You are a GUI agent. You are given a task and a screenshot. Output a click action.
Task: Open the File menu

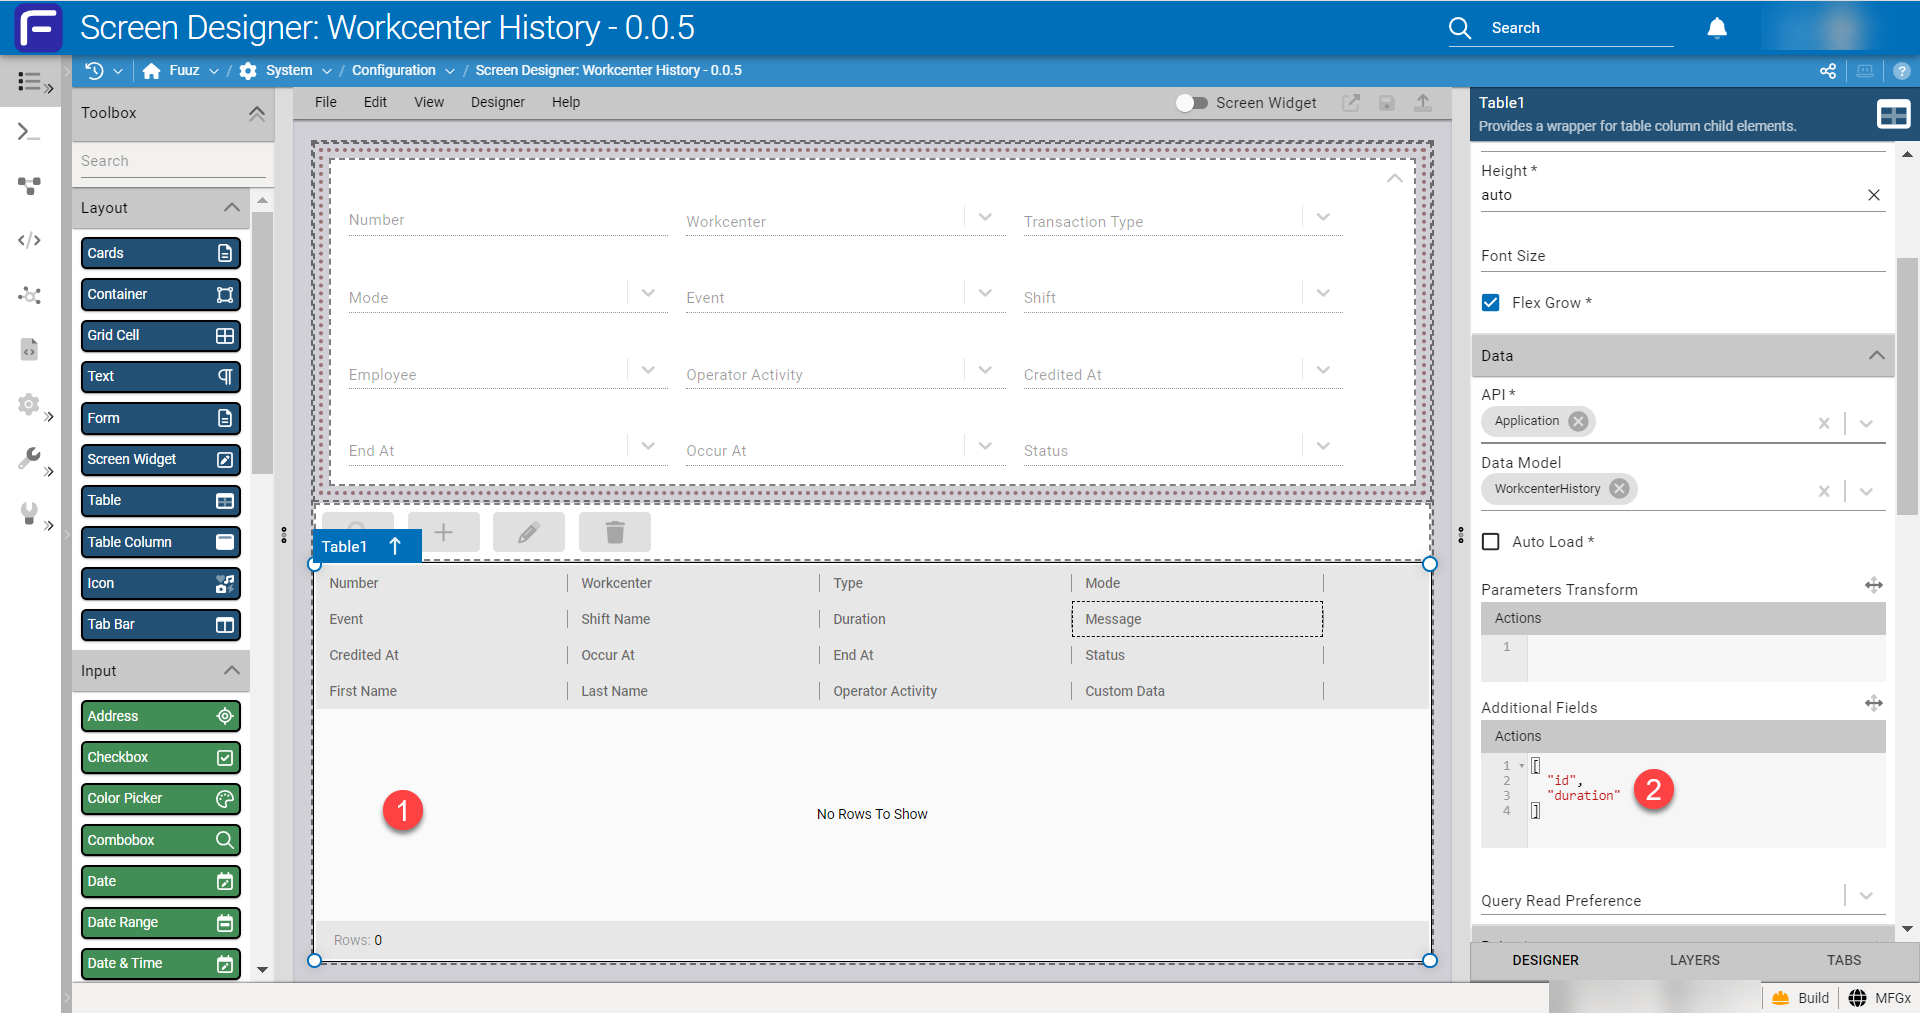(326, 102)
